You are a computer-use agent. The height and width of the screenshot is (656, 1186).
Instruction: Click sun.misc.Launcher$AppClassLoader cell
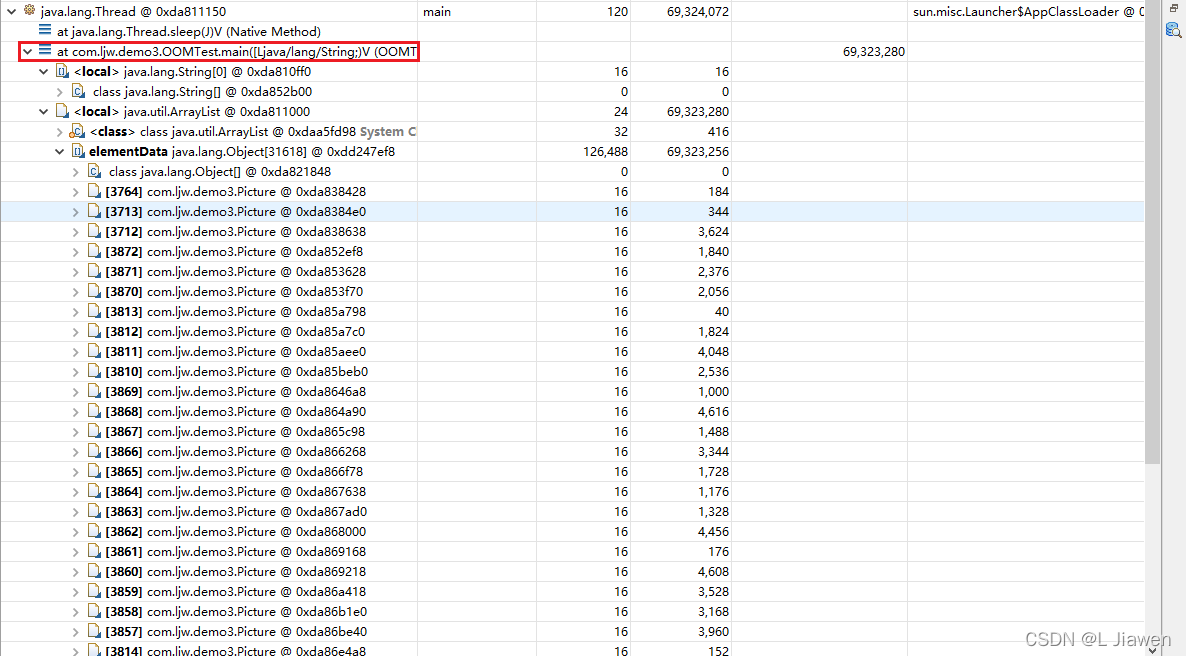pos(1028,12)
